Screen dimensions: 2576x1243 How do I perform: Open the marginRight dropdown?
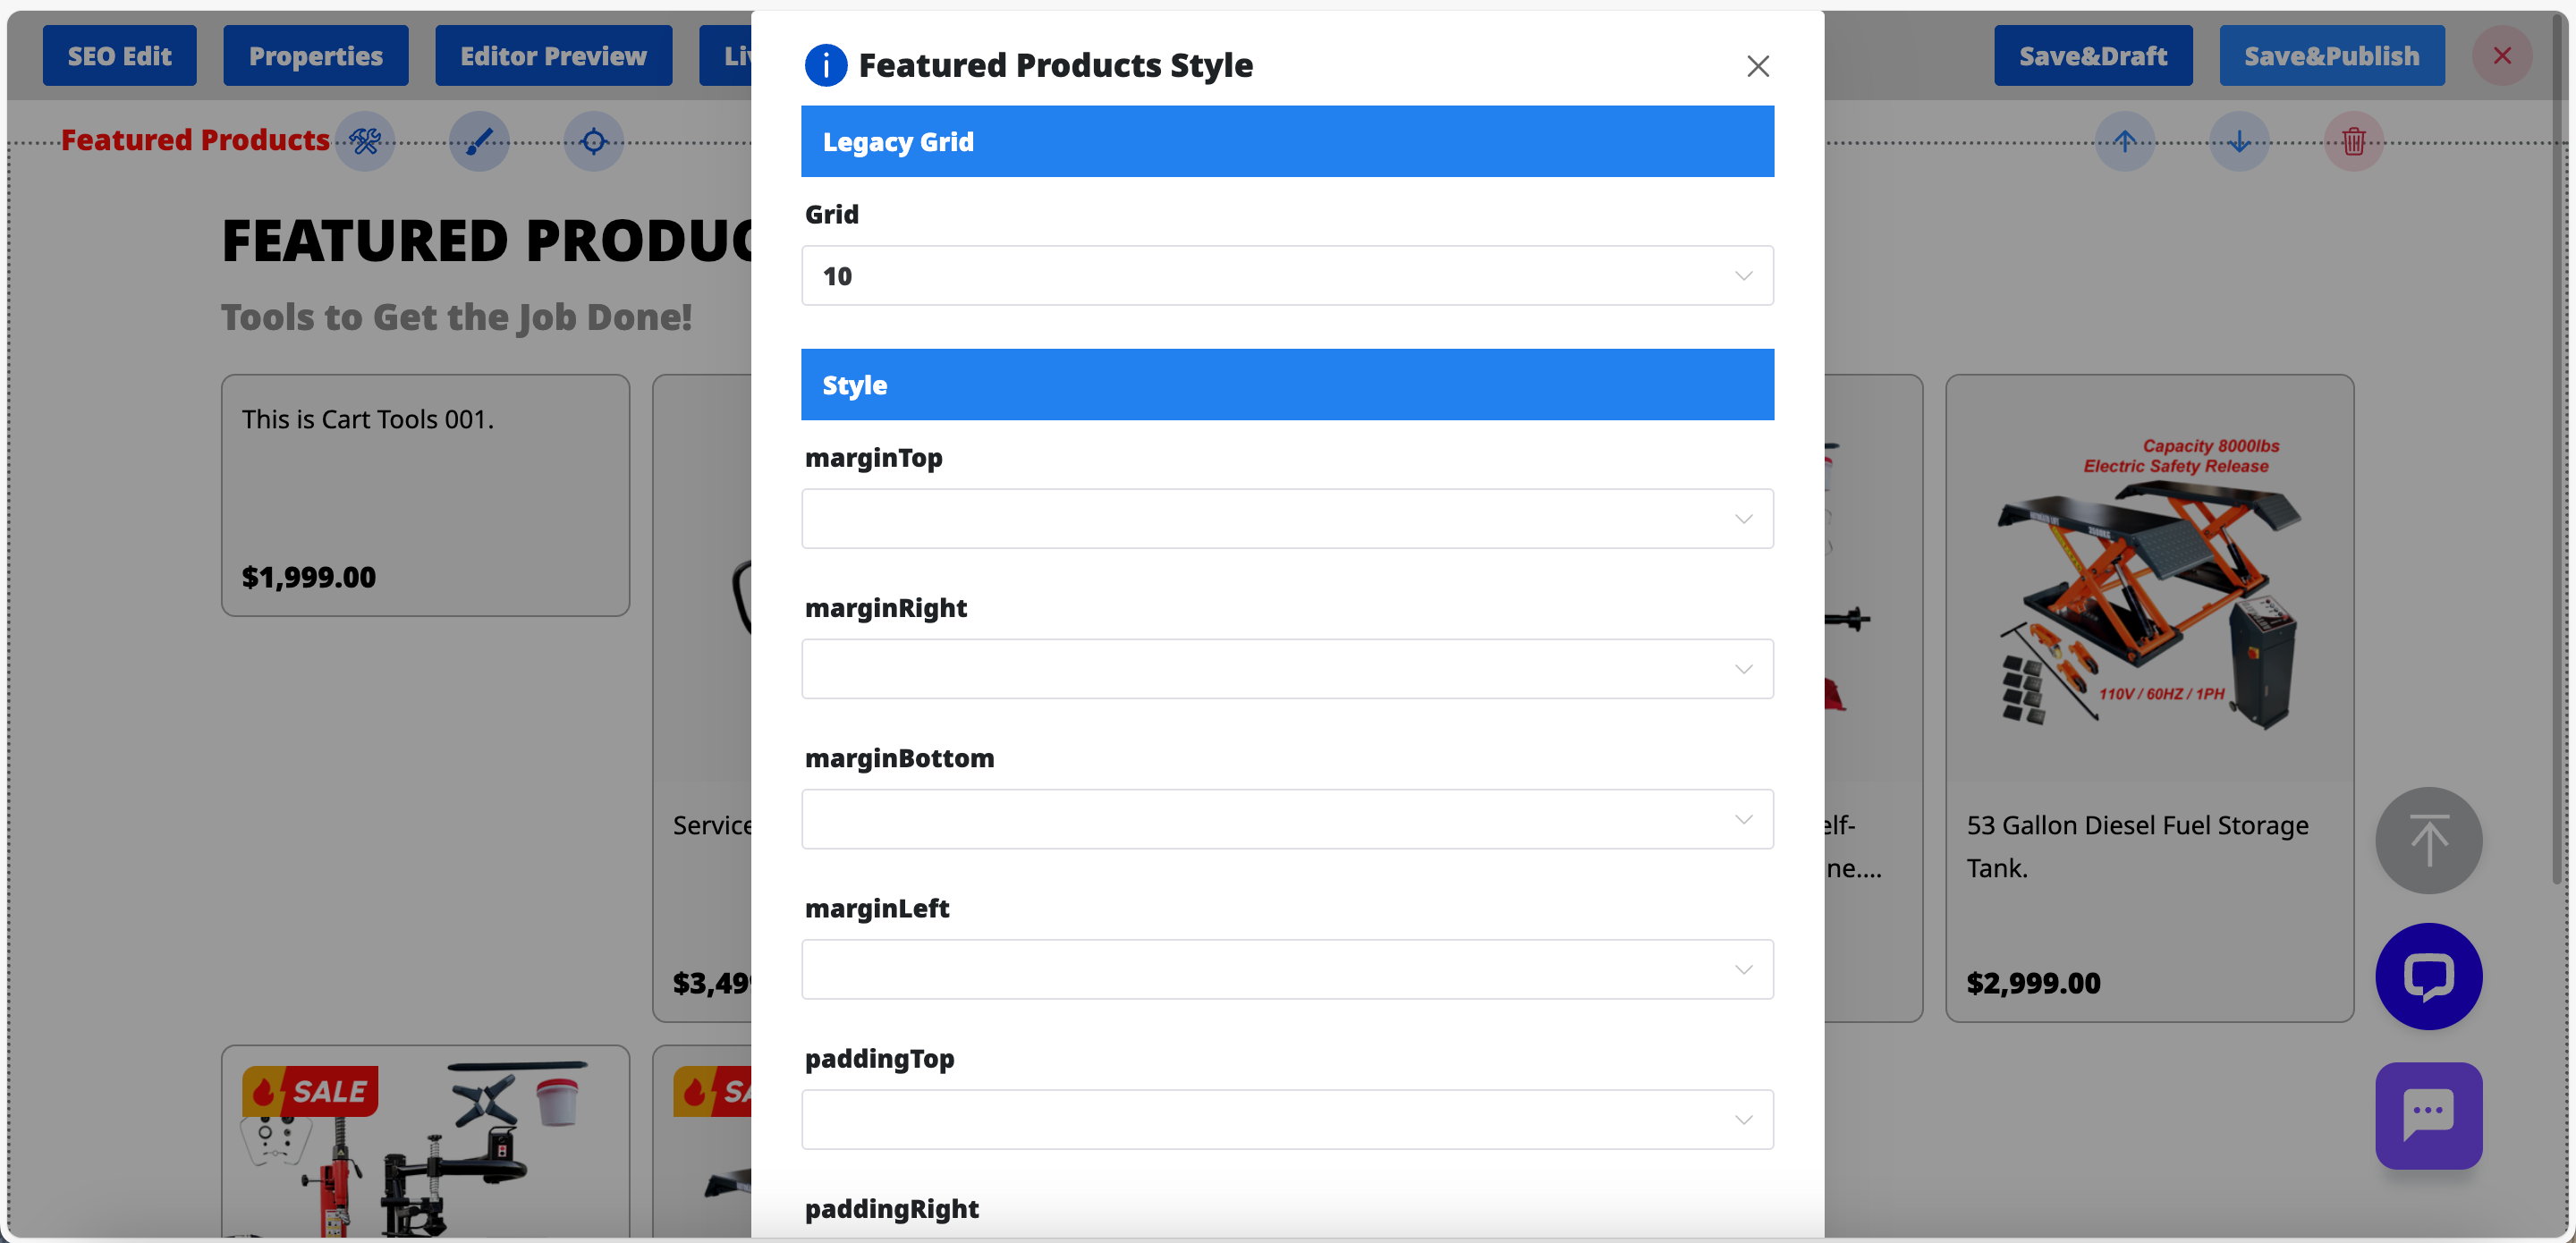click(1287, 668)
